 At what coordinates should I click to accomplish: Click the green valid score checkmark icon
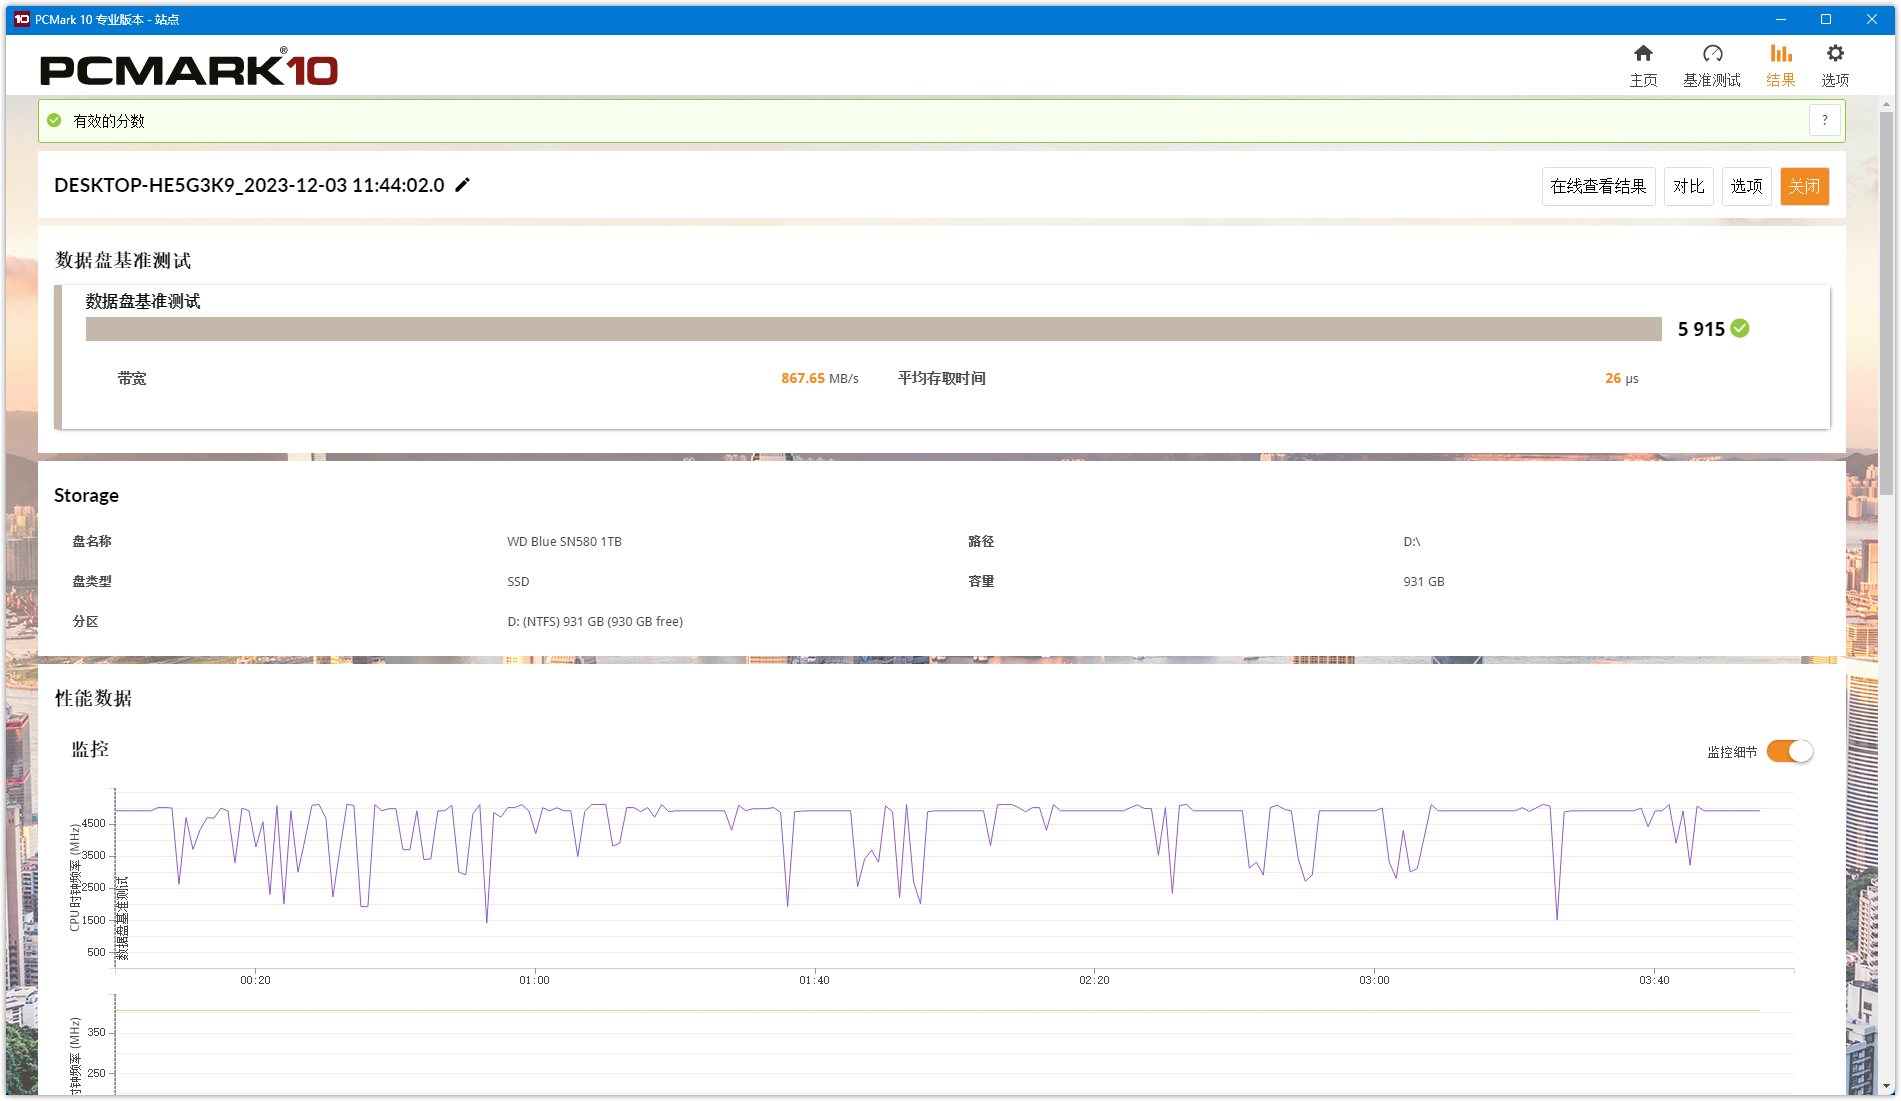click(55, 121)
